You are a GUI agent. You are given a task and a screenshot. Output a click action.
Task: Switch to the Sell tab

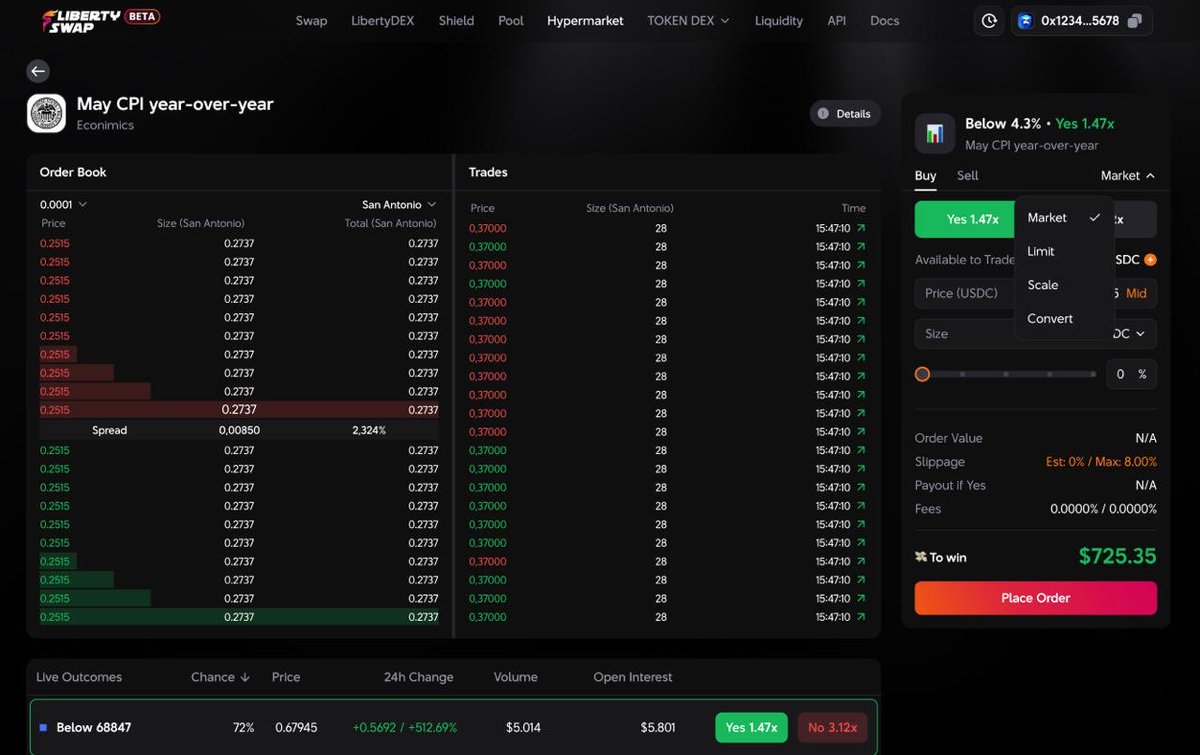968,176
